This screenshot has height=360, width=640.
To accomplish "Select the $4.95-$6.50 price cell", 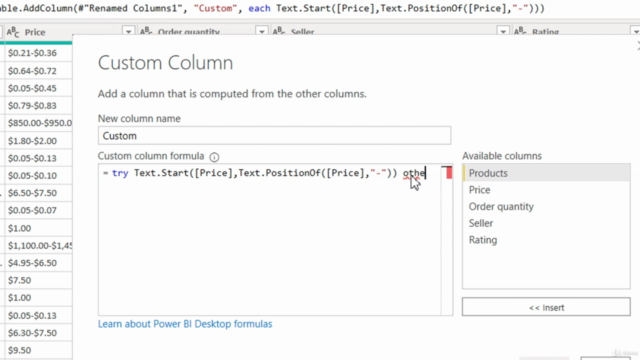I will coord(38,263).
